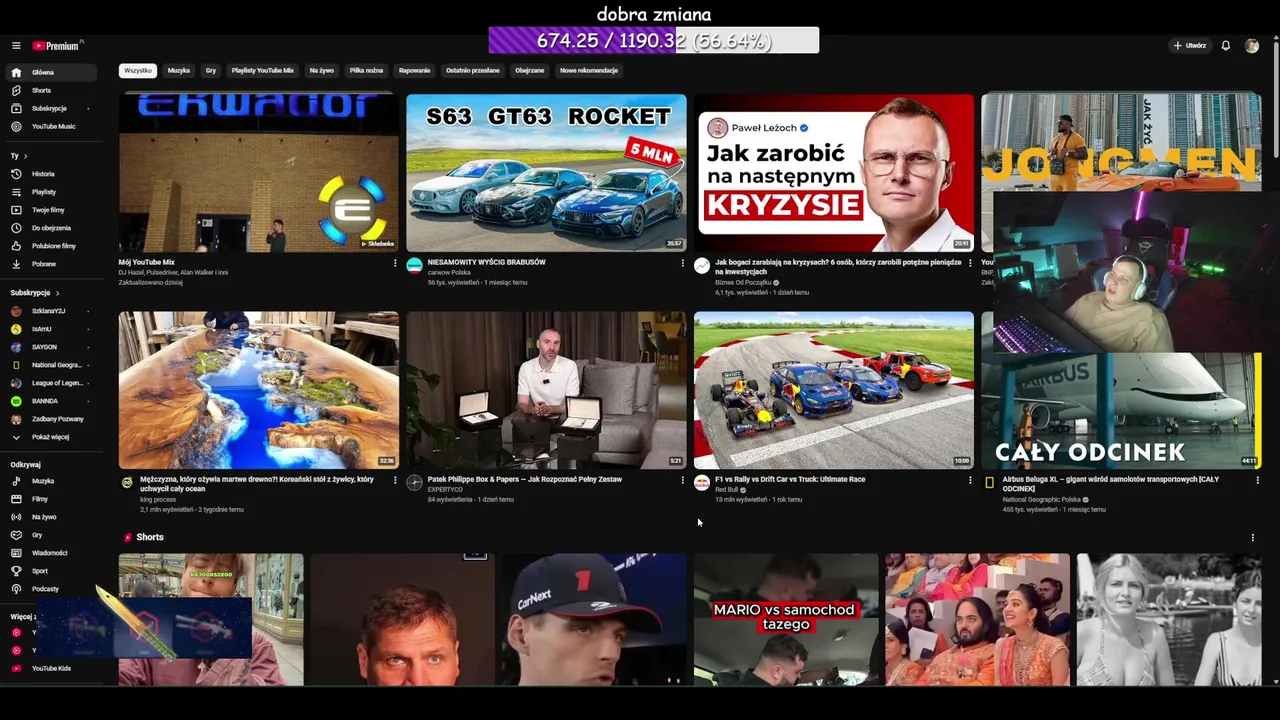Open Playlisty in the sidebar
This screenshot has height=720, width=1280.
click(49, 192)
